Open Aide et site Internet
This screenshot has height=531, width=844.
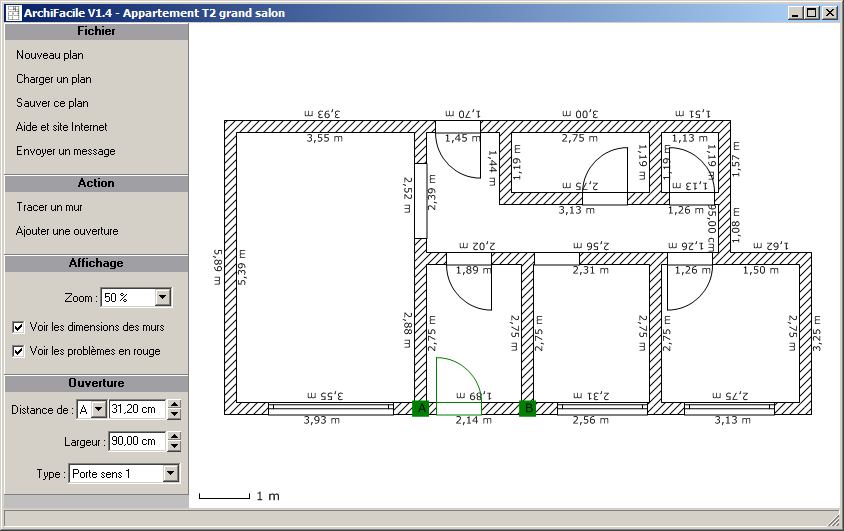[61, 127]
